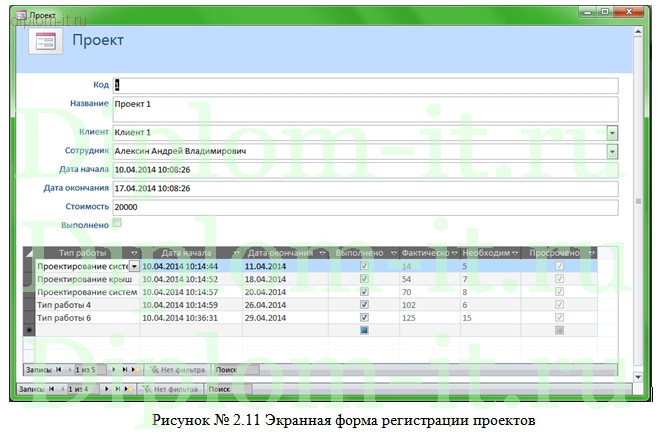
Task: Click the Access window title bar icon
Action: (x=21, y=15)
